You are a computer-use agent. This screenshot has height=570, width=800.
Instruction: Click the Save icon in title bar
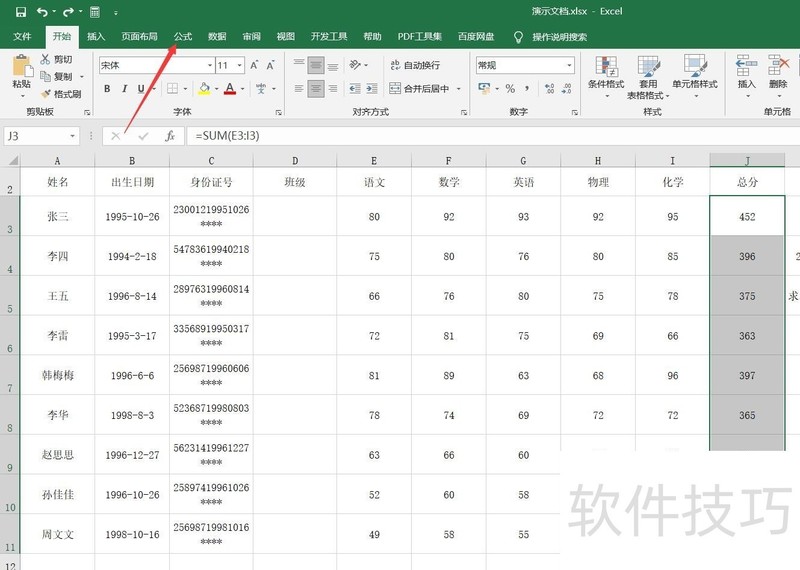21,12
